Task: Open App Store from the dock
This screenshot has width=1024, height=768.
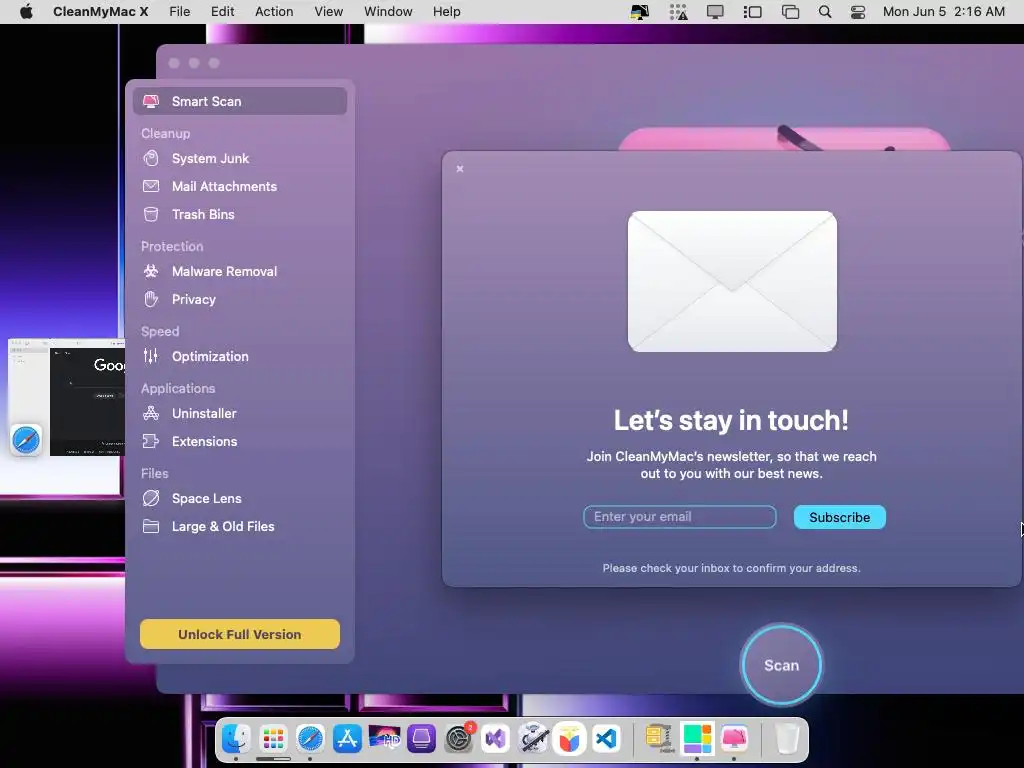Action: point(347,739)
